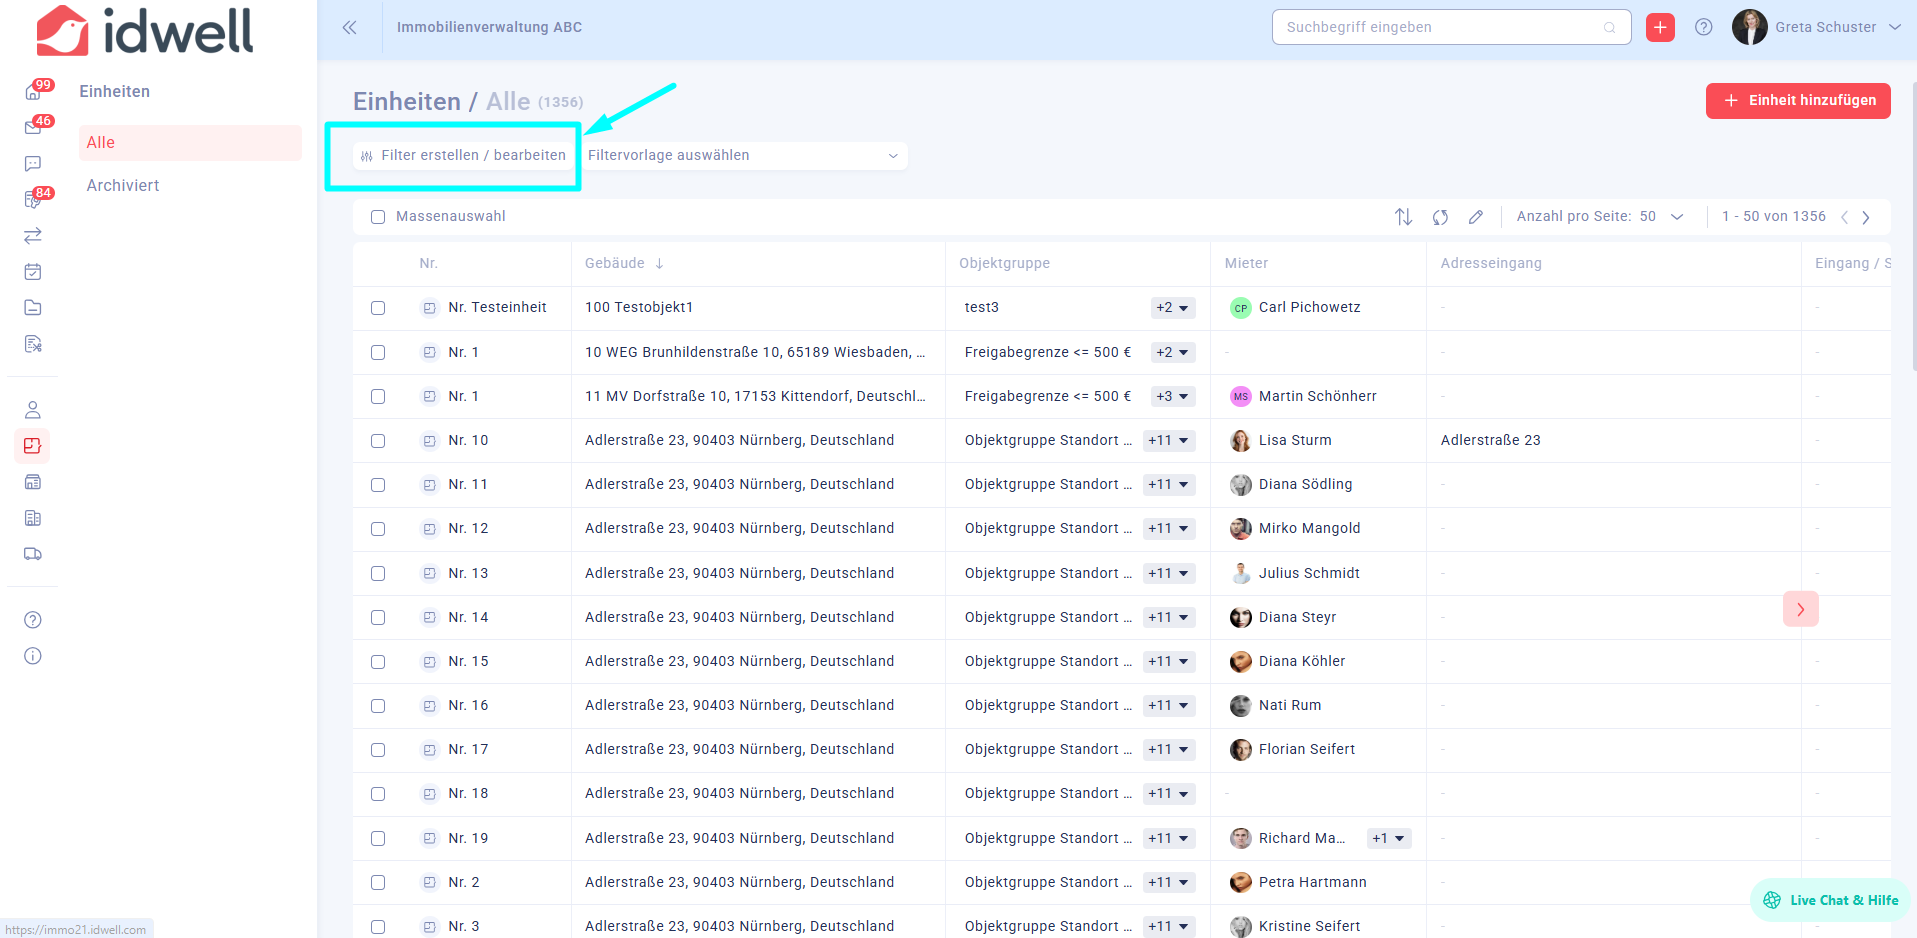
Task: Open the Filtervorlage auswählen dropdown
Action: point(744,156)
